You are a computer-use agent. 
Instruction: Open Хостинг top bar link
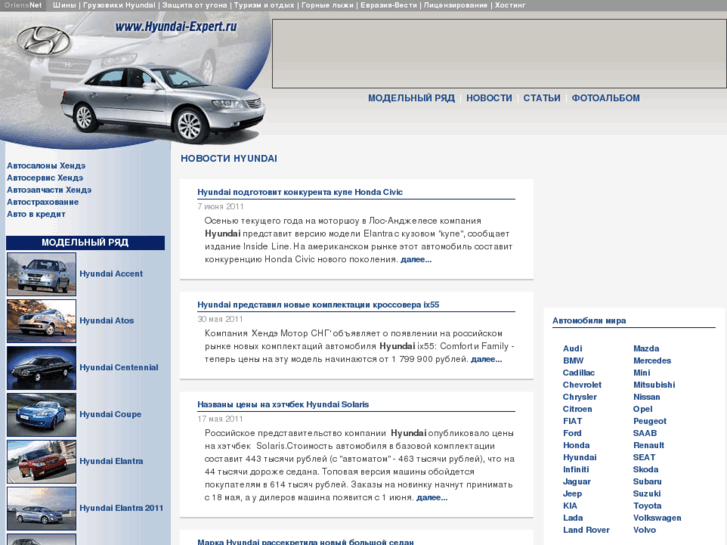tap(510, 5)
